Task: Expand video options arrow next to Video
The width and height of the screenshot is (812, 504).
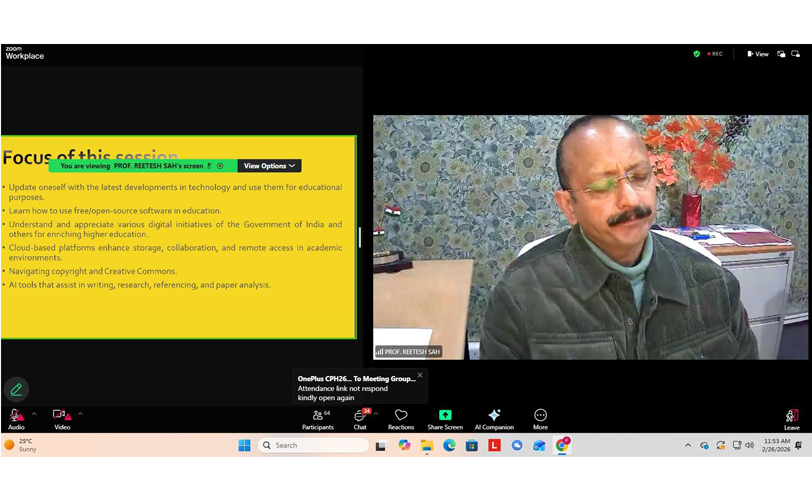Action: [x=80, y=414]
